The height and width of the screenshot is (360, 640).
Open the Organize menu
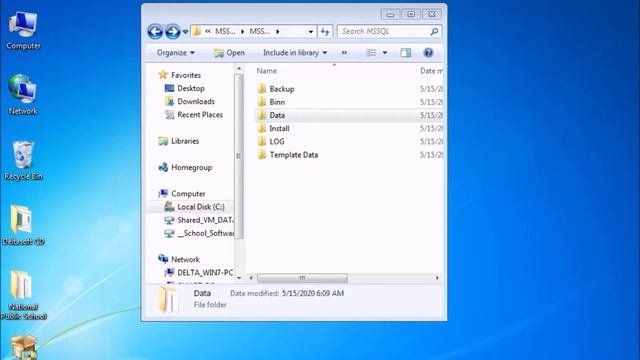pos(176,53)
